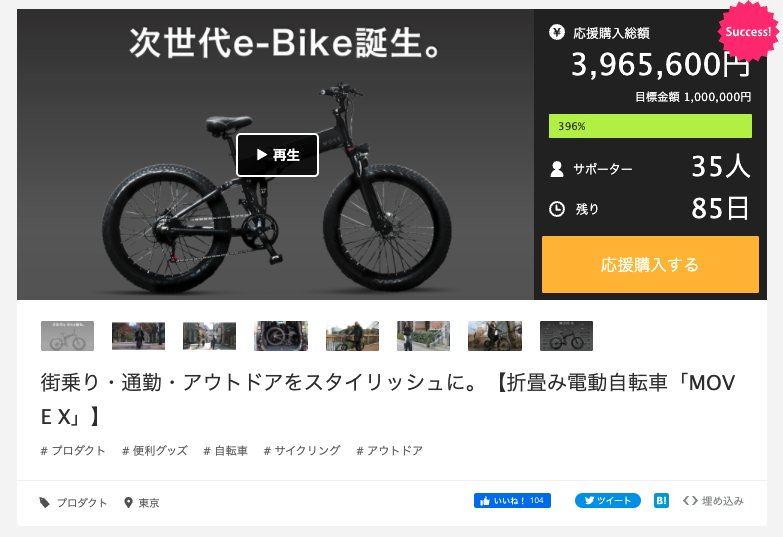
Task: Click the green 396% progress bar
Action: (650, 126)
